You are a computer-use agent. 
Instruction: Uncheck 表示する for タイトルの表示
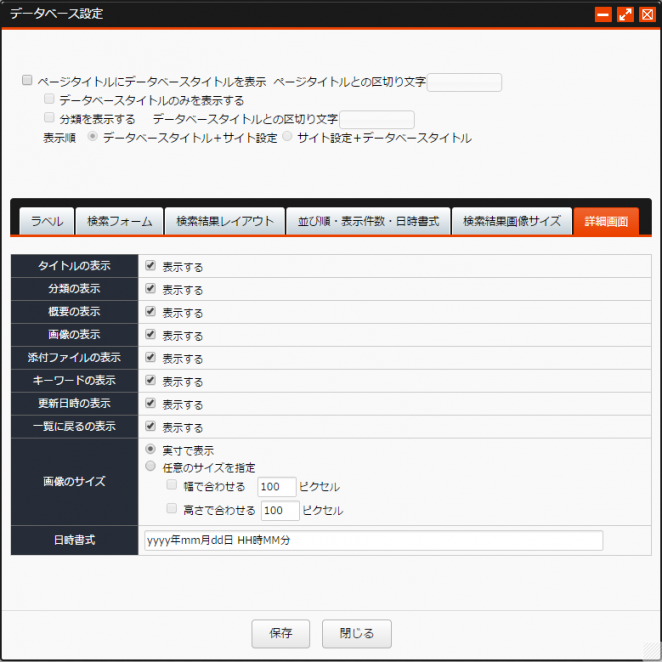pos(150,266)
